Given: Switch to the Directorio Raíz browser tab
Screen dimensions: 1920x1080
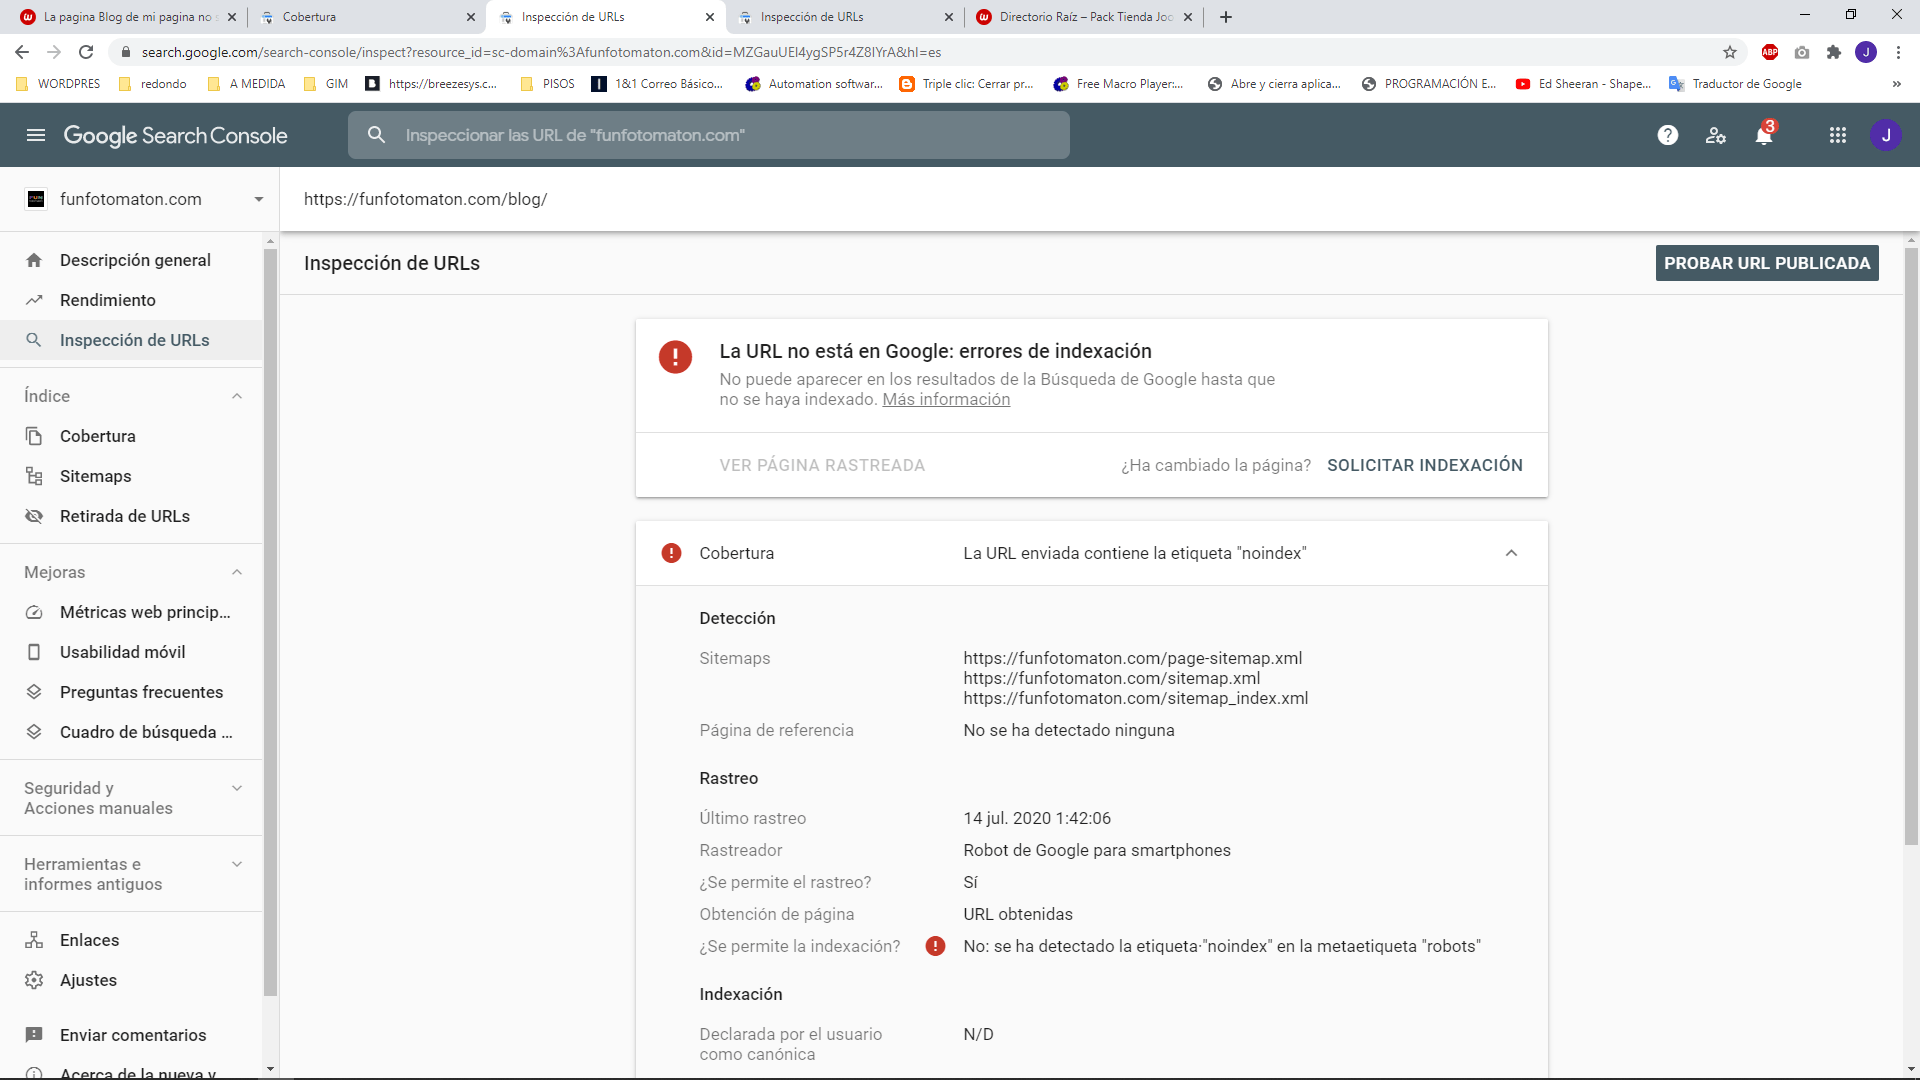Looking at the screenshot, I should click(1083, 17).
